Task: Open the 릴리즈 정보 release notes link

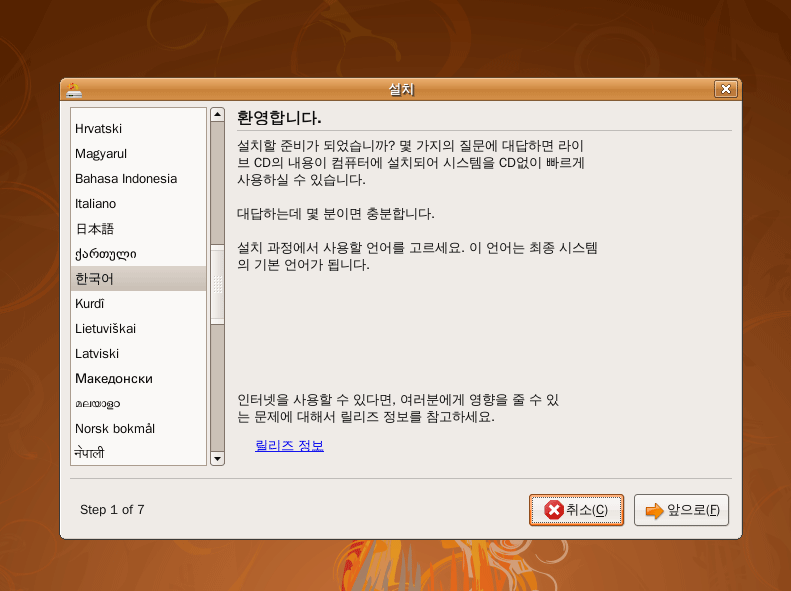Action: (290, 446)
